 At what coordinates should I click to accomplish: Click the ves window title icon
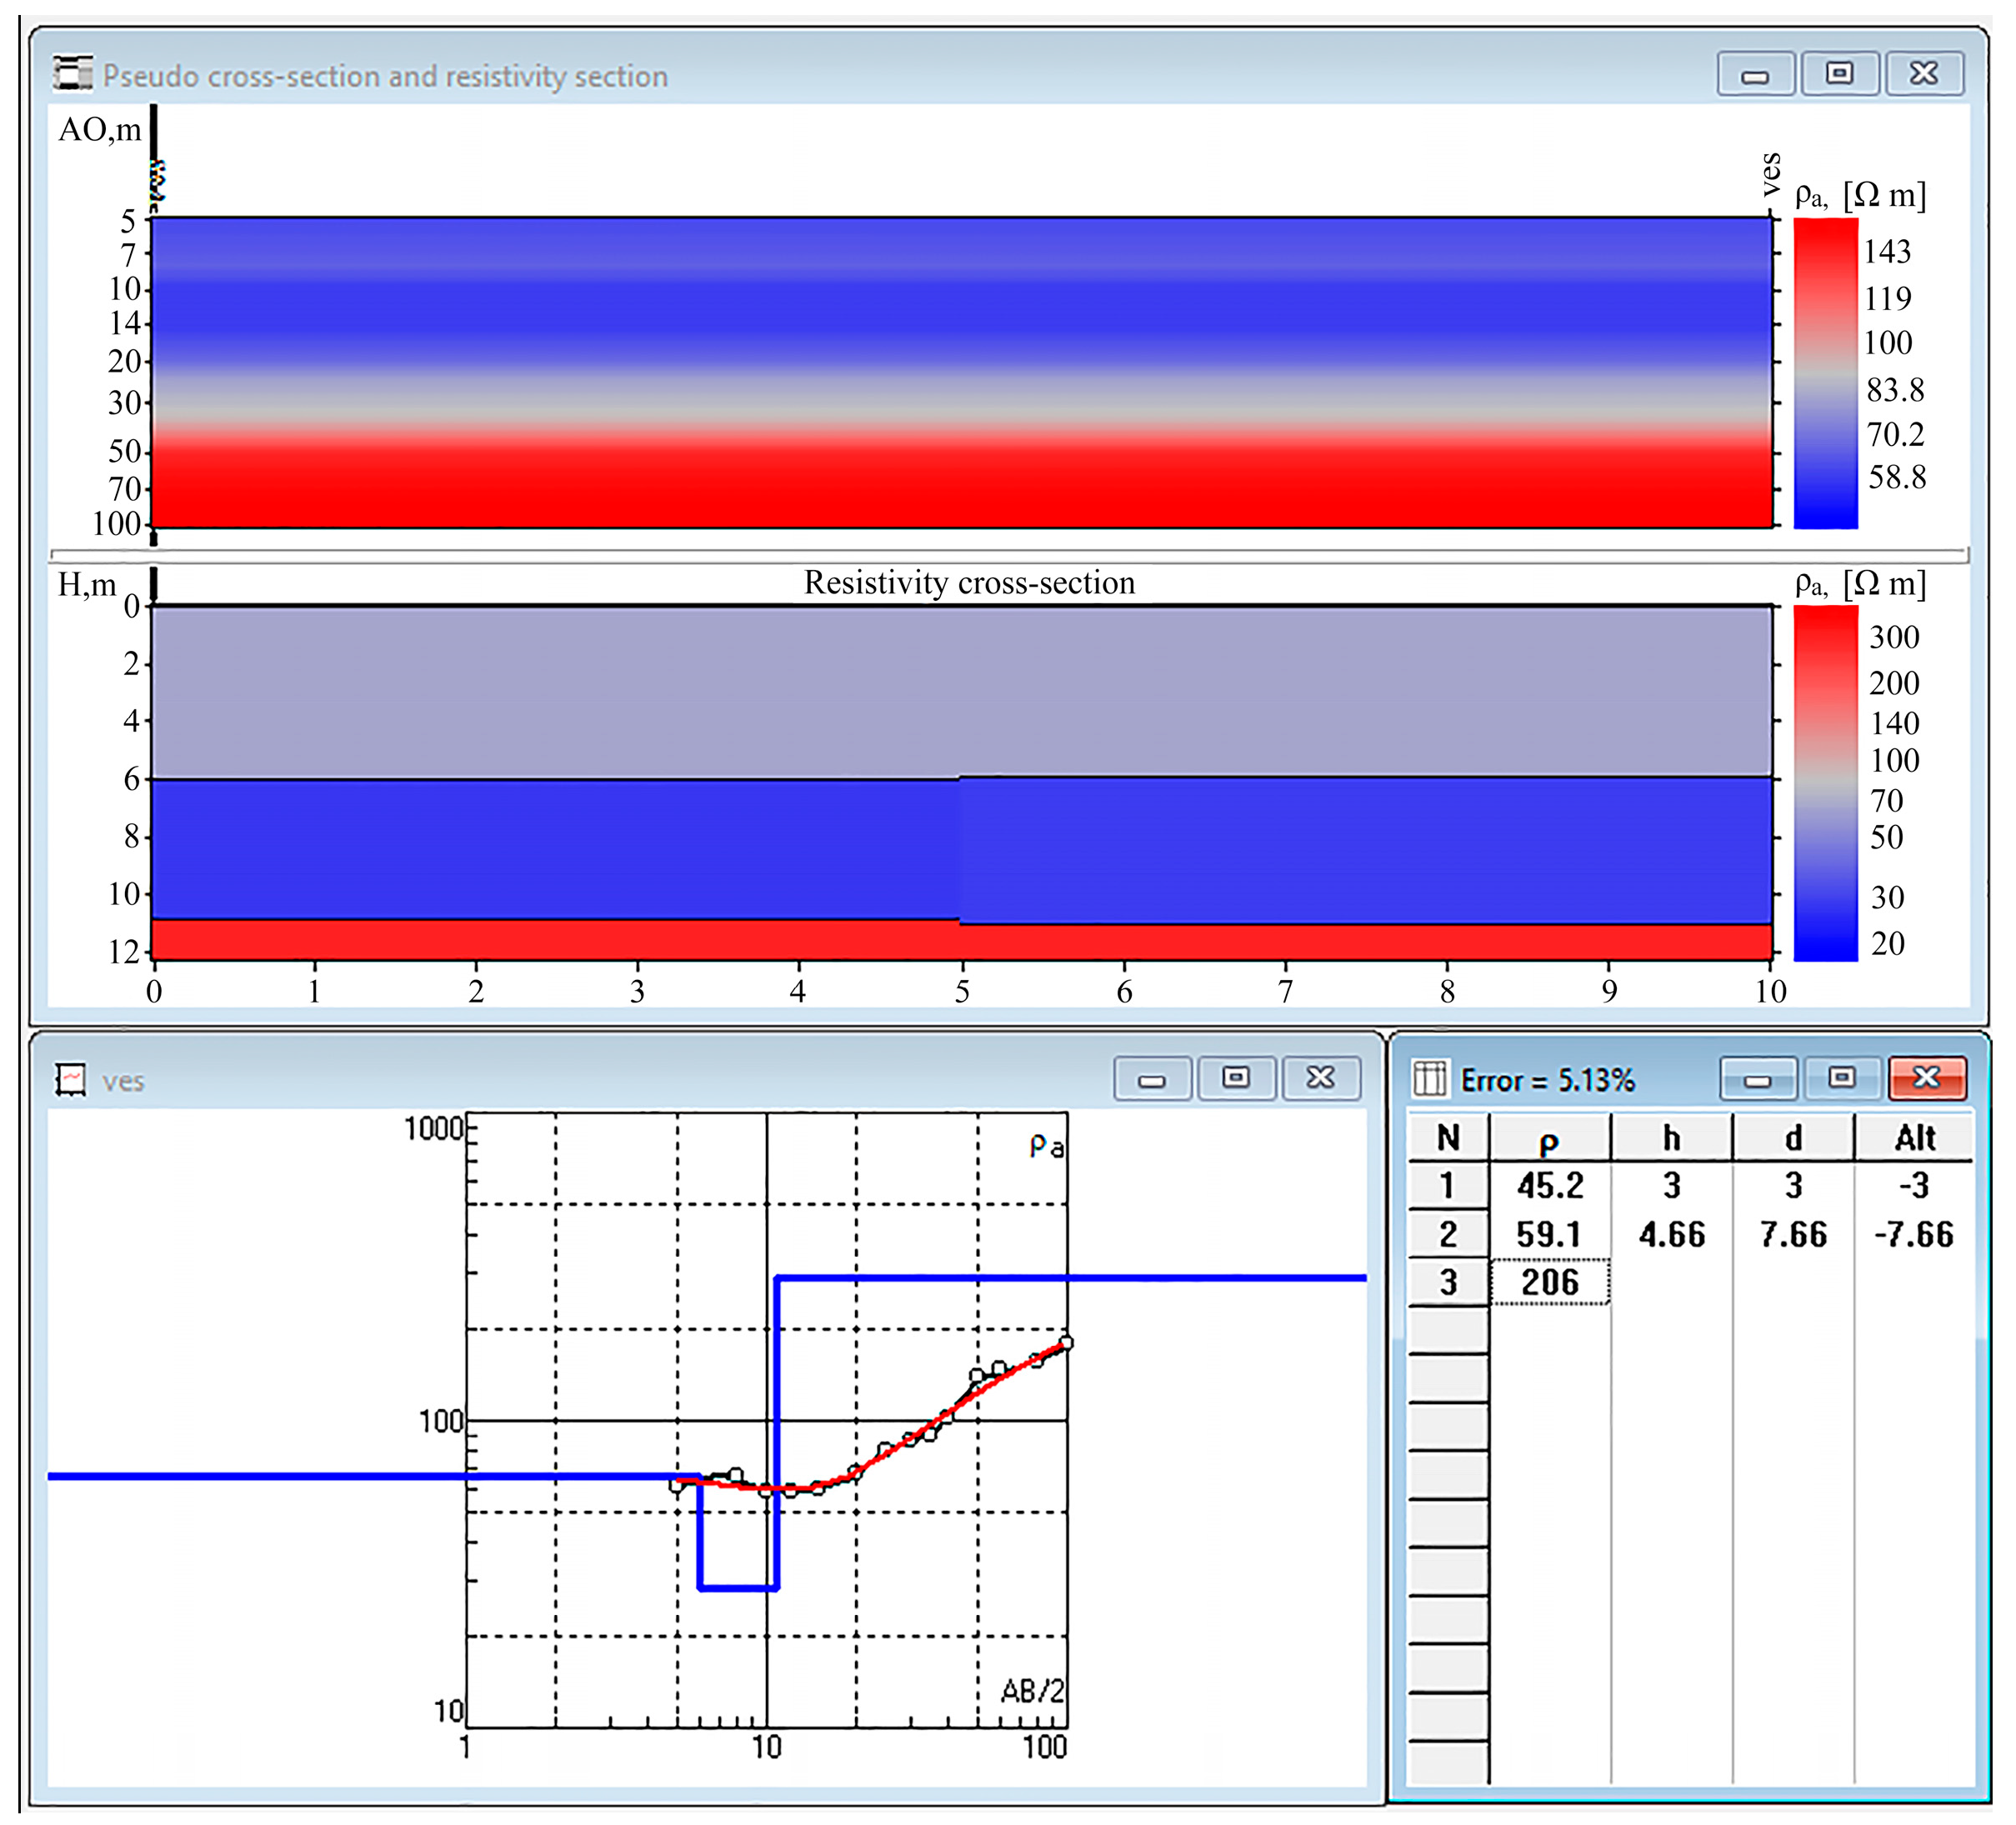point(70,1079)
